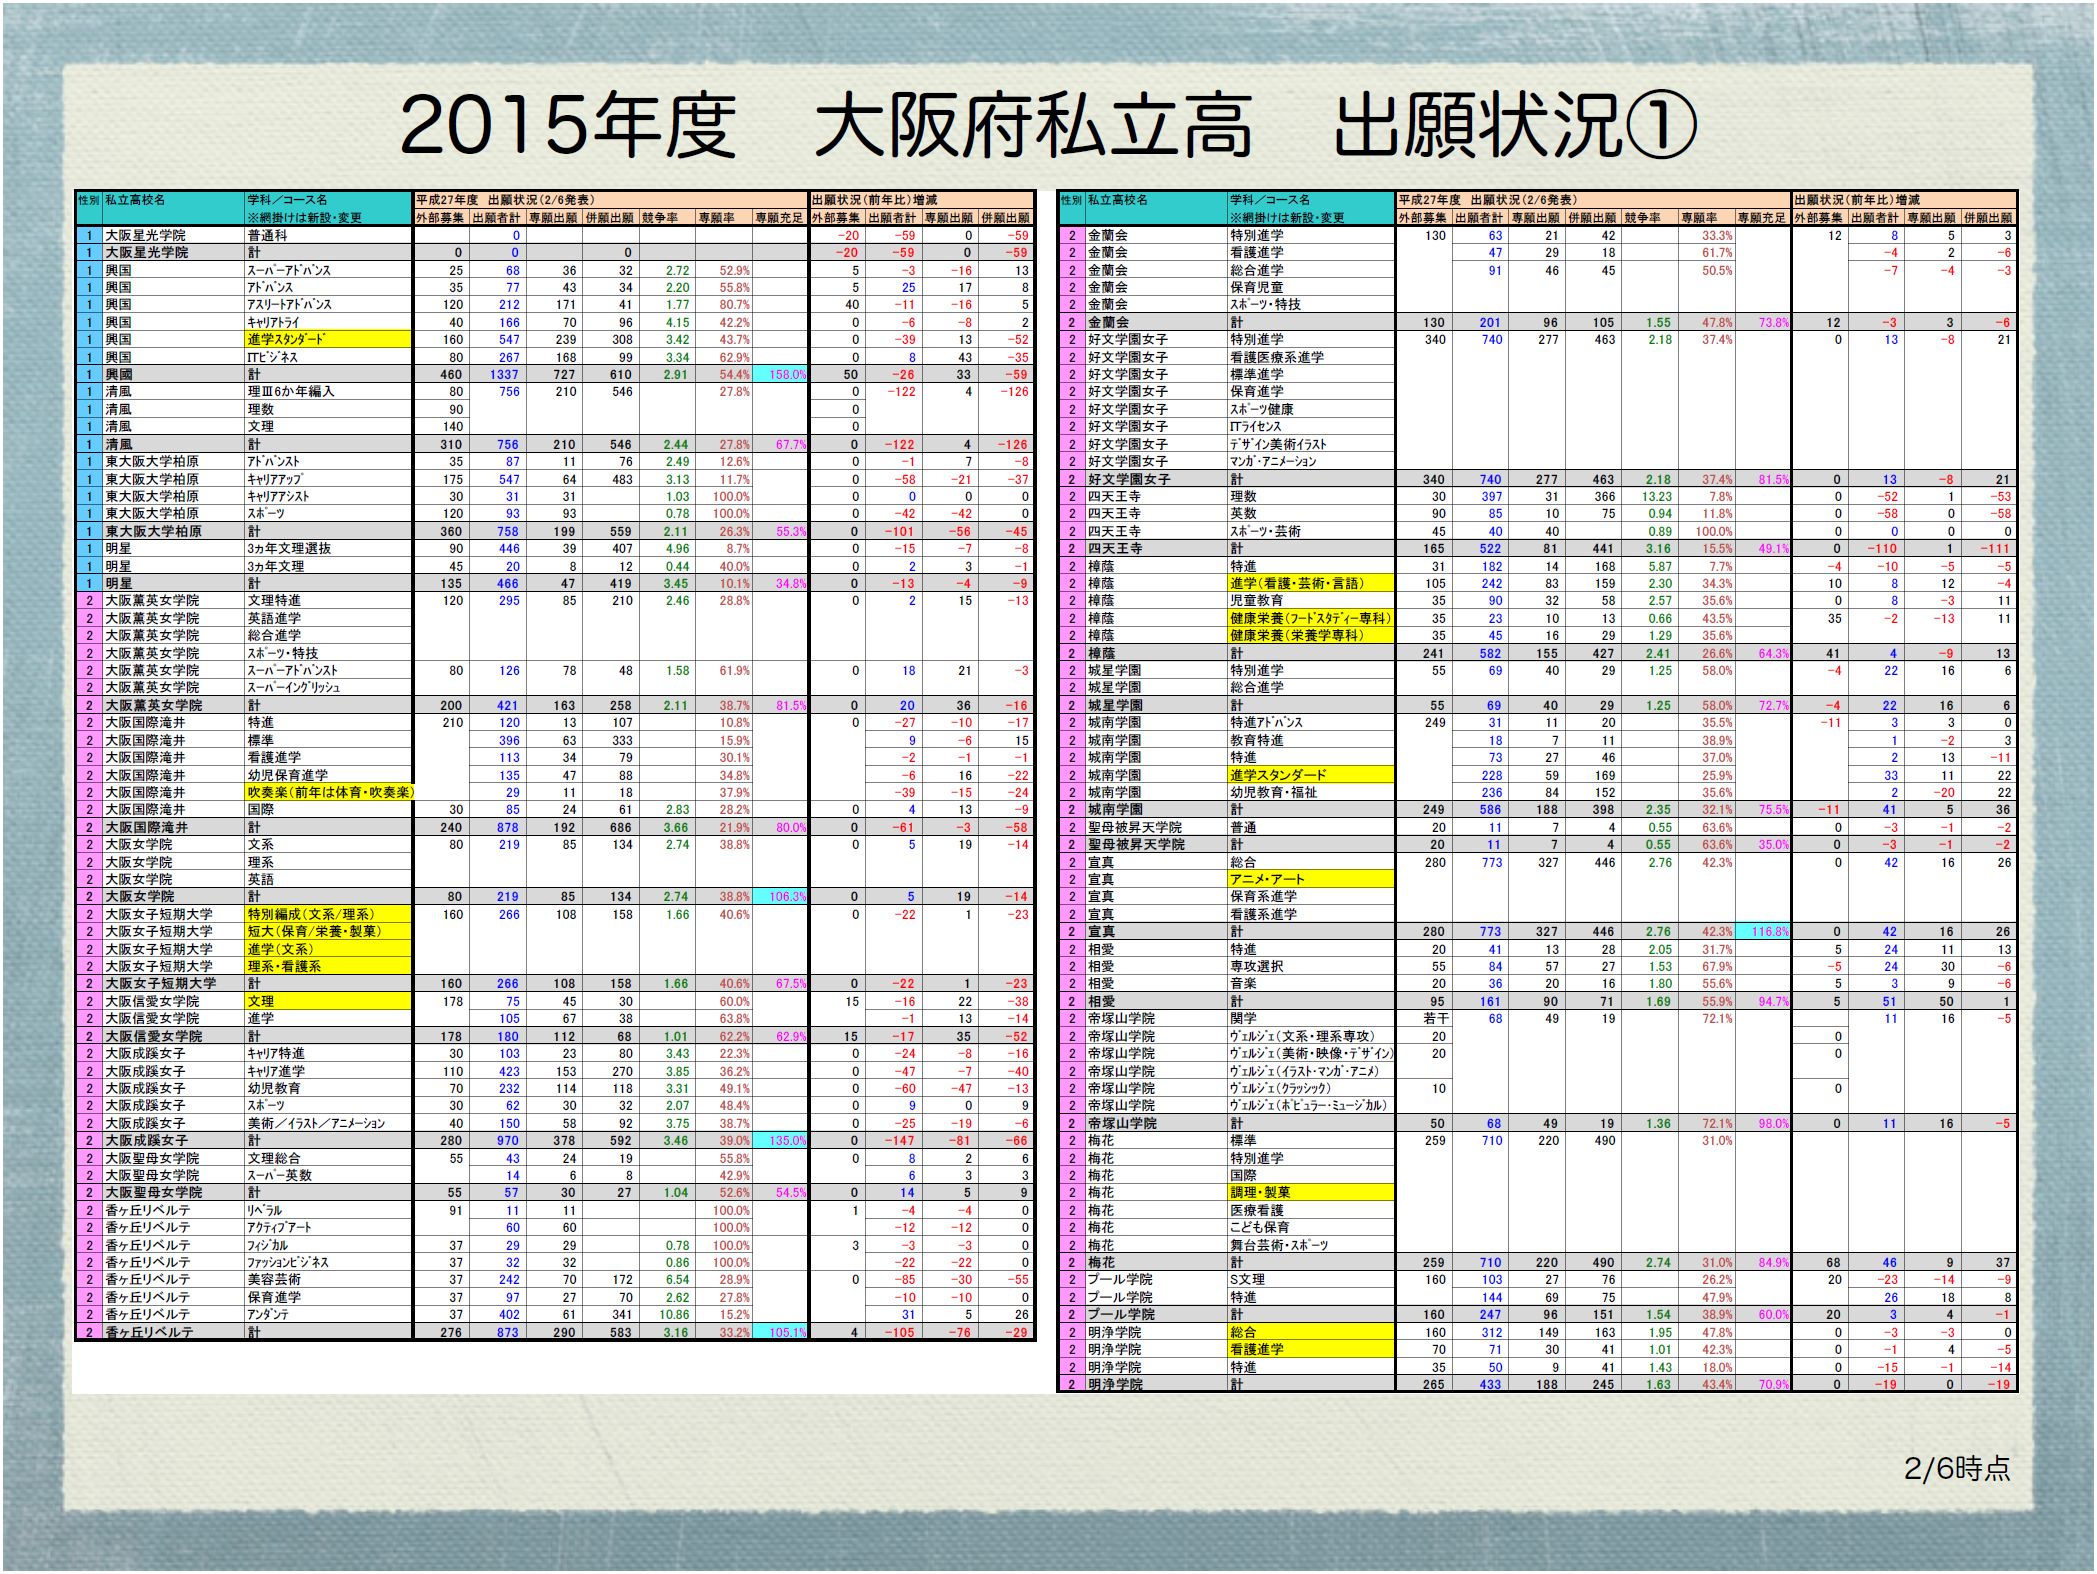Click the '児童教育' course cell of 樟蔭
2097x1574 pixels.
tap(1312, 601)
